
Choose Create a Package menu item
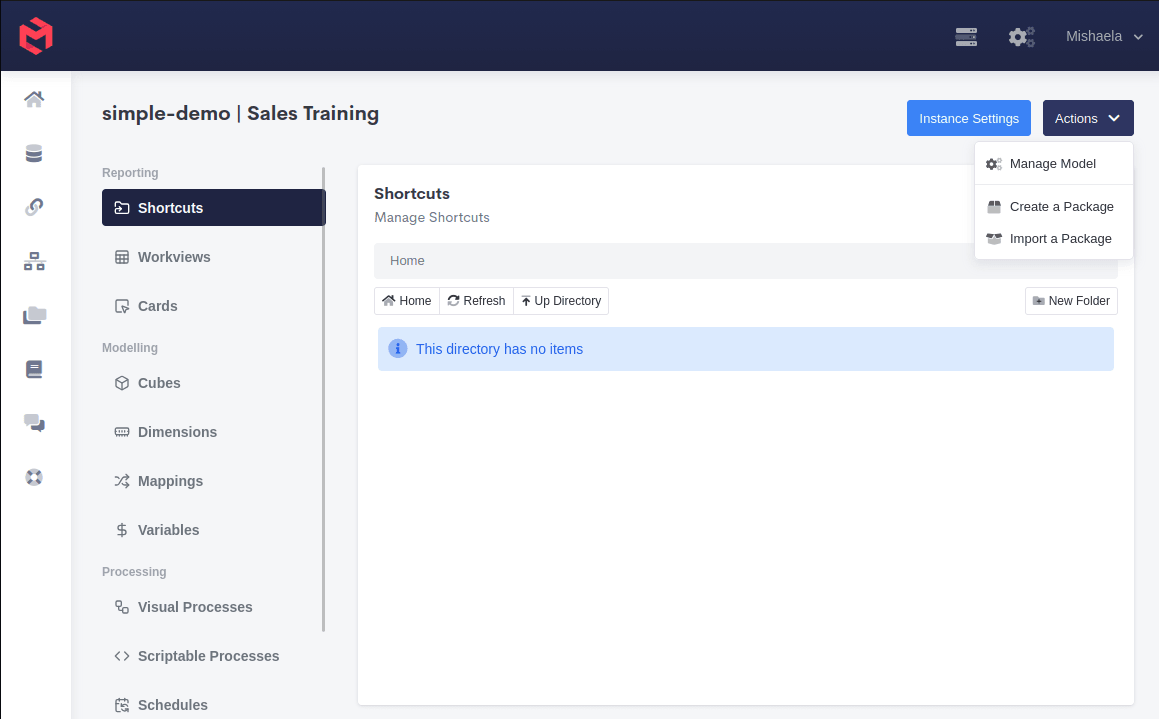click(1053, 207)
